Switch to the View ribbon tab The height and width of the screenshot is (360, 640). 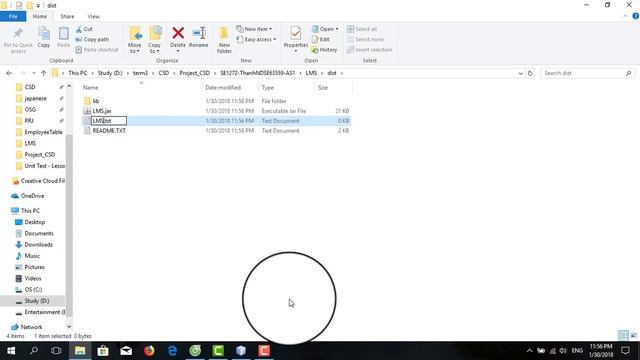pyautogui.click(x=93, y=16)
